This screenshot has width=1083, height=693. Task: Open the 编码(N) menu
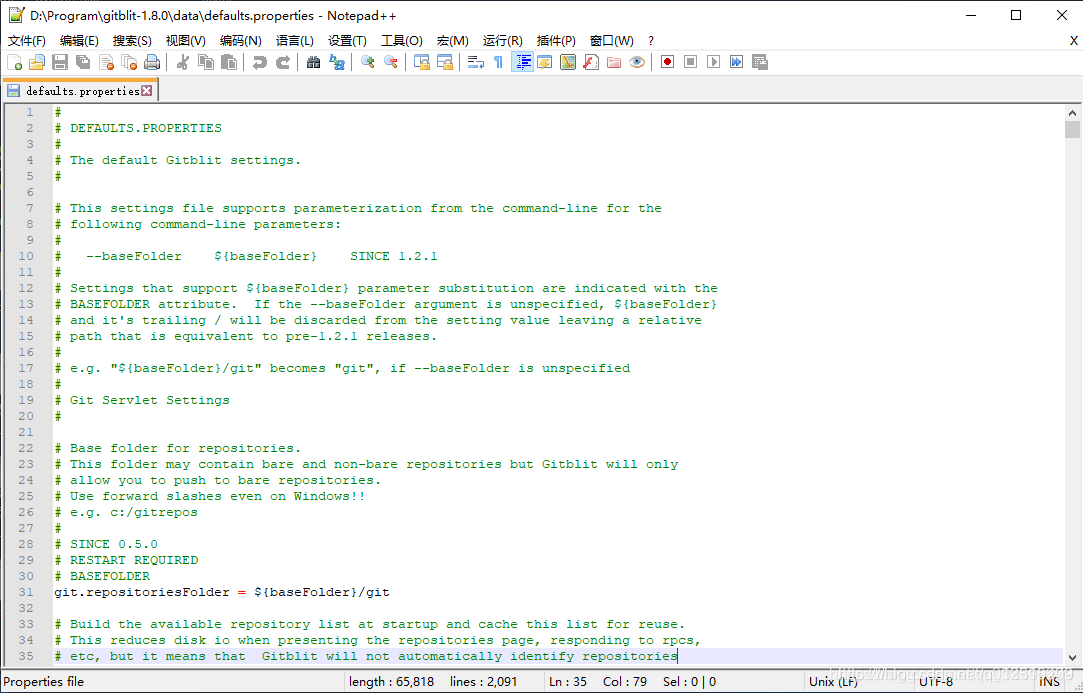[240, 41]
